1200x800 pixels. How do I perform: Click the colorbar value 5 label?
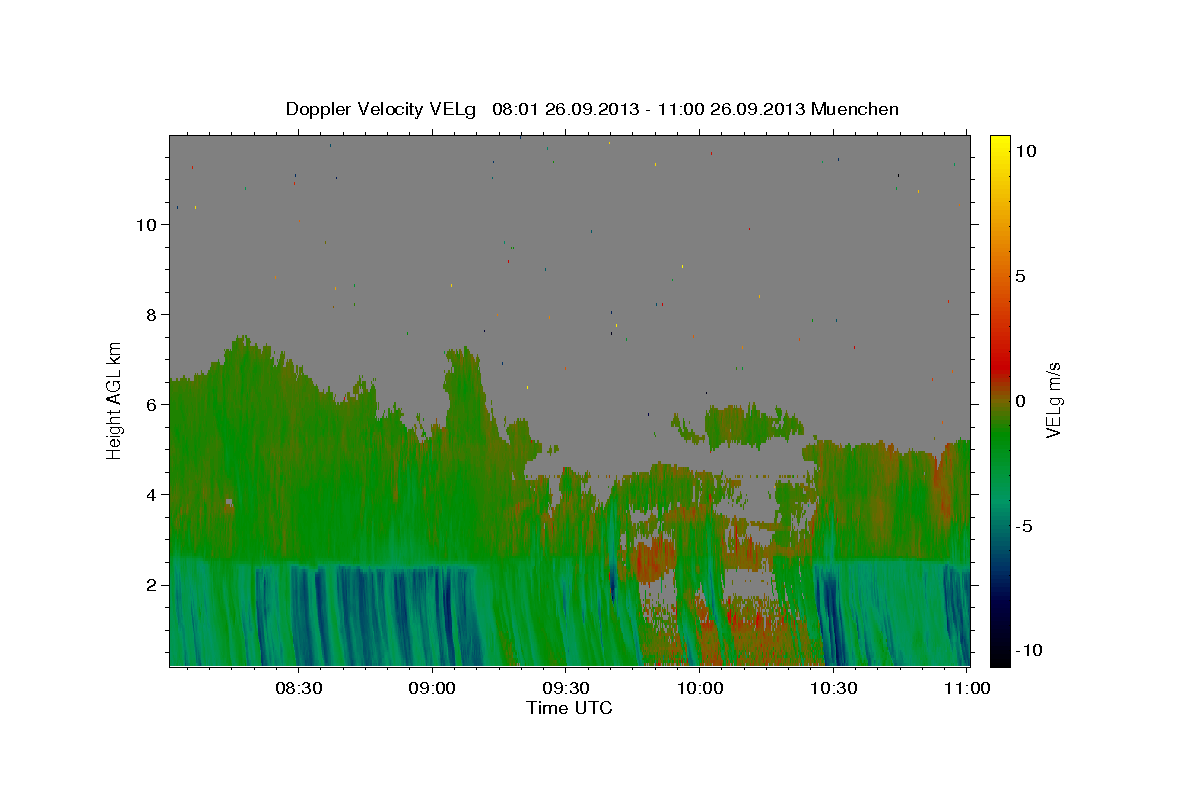point(1020,276)
